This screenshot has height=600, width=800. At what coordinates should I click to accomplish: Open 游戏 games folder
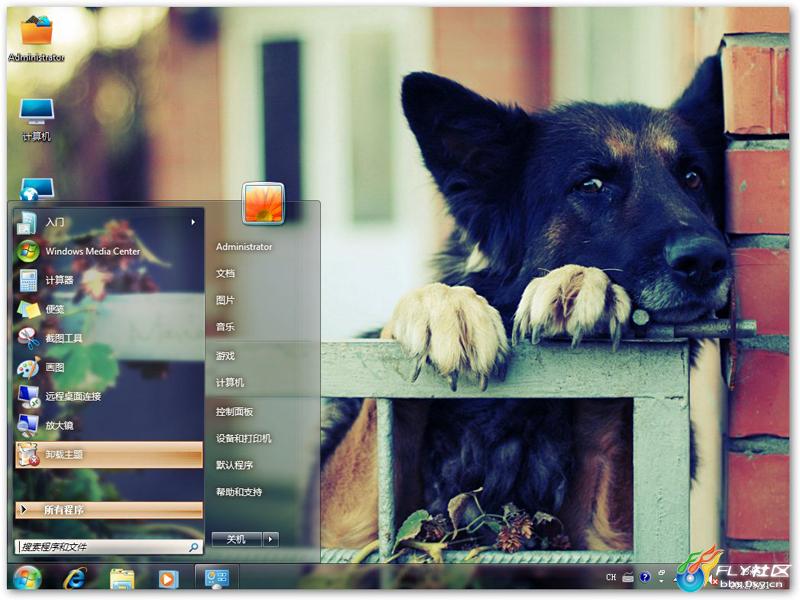[x=225, y=356]
